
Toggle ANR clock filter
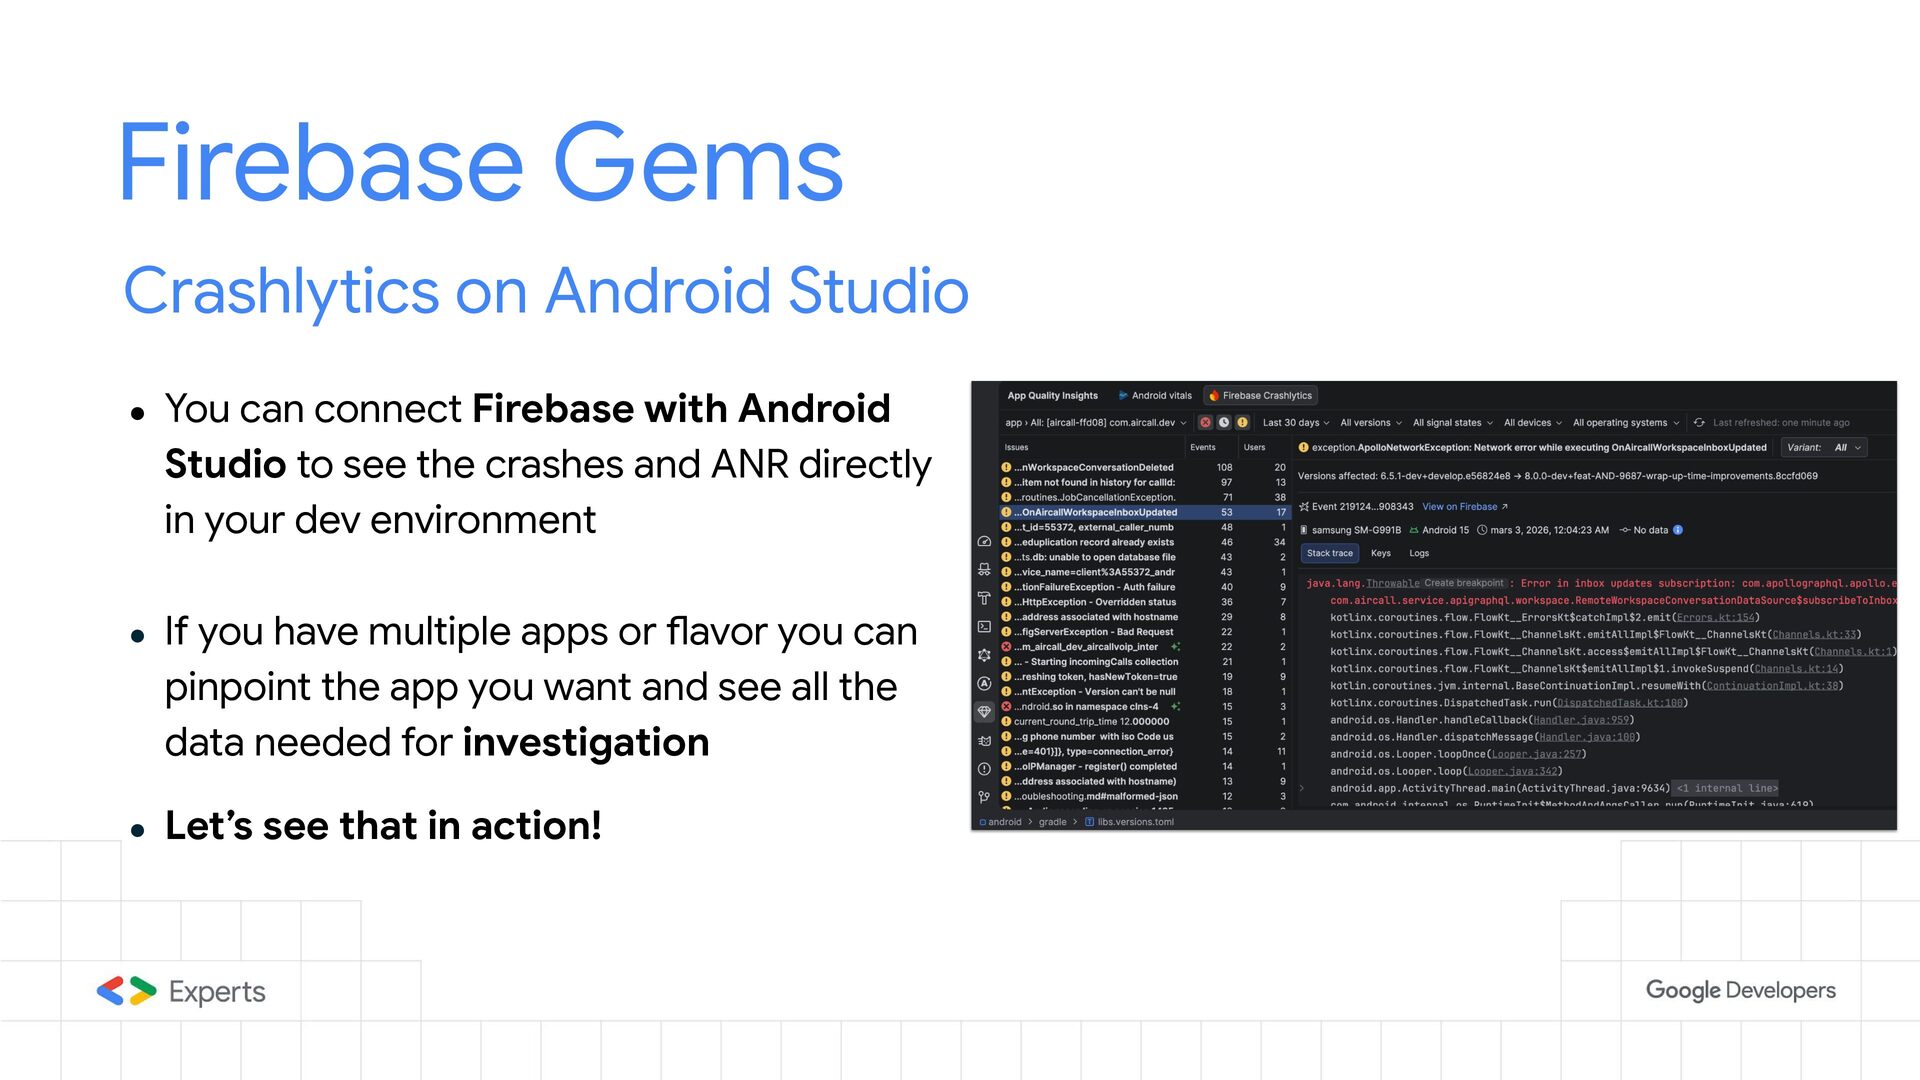pos(1223,423)
